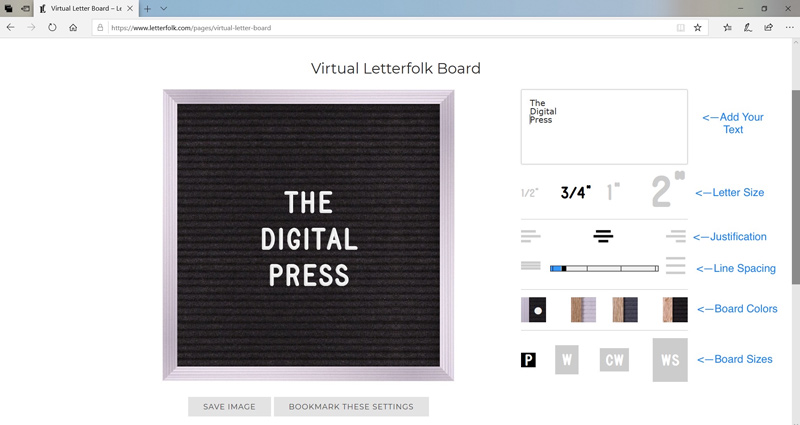Select center justification icon
800x425 pixels.
click(x=603, y=236)
